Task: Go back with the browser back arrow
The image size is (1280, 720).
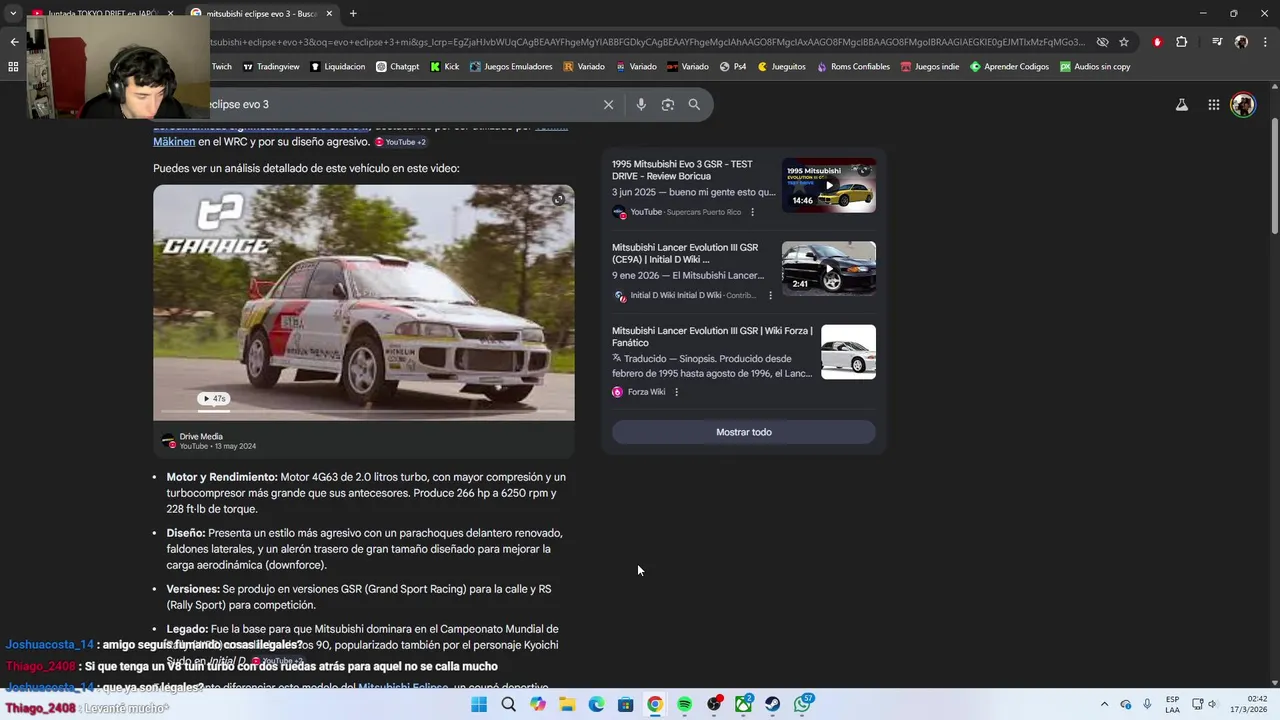Action: click(14, 42)
